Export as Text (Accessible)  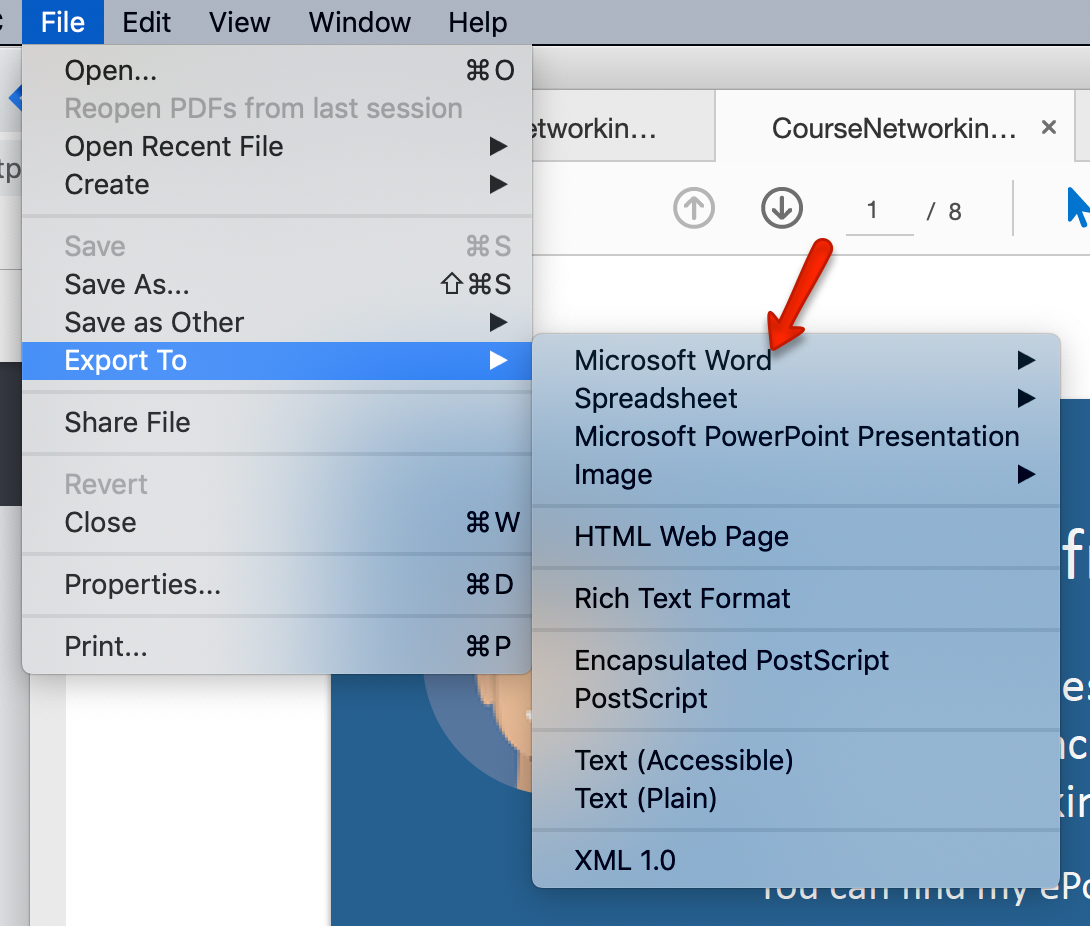(796, 761)
